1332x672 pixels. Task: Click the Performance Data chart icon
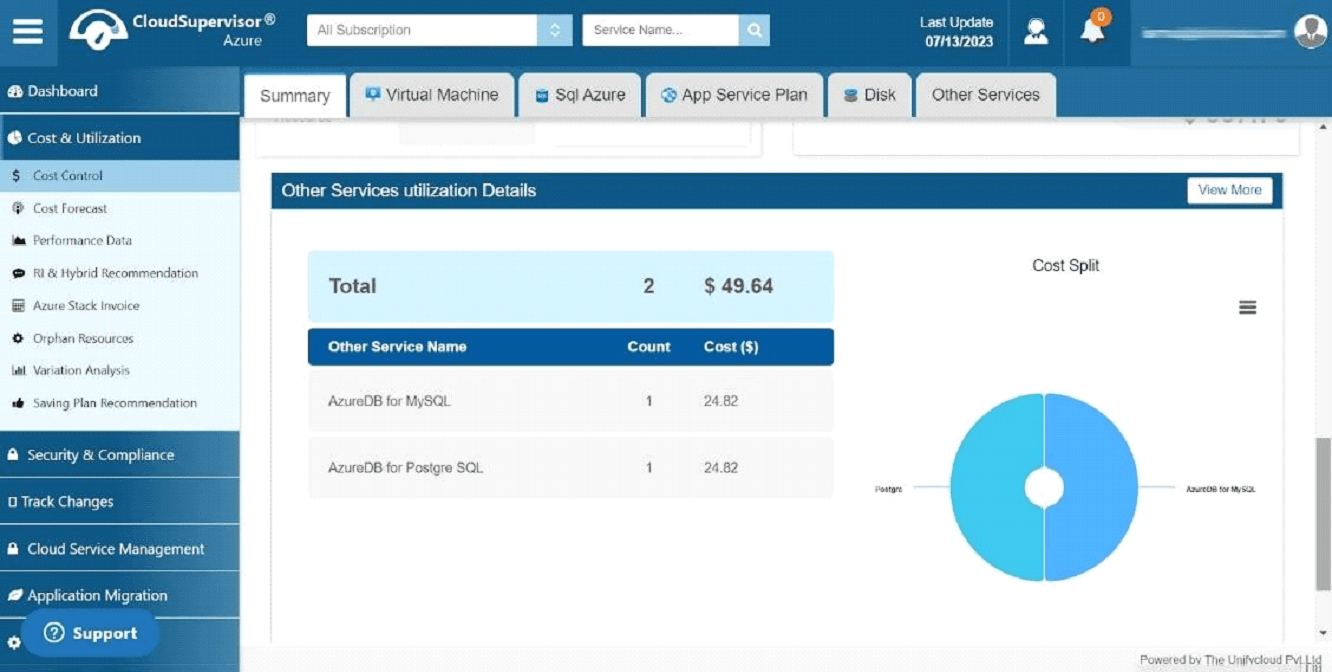(x=18, y=241)
